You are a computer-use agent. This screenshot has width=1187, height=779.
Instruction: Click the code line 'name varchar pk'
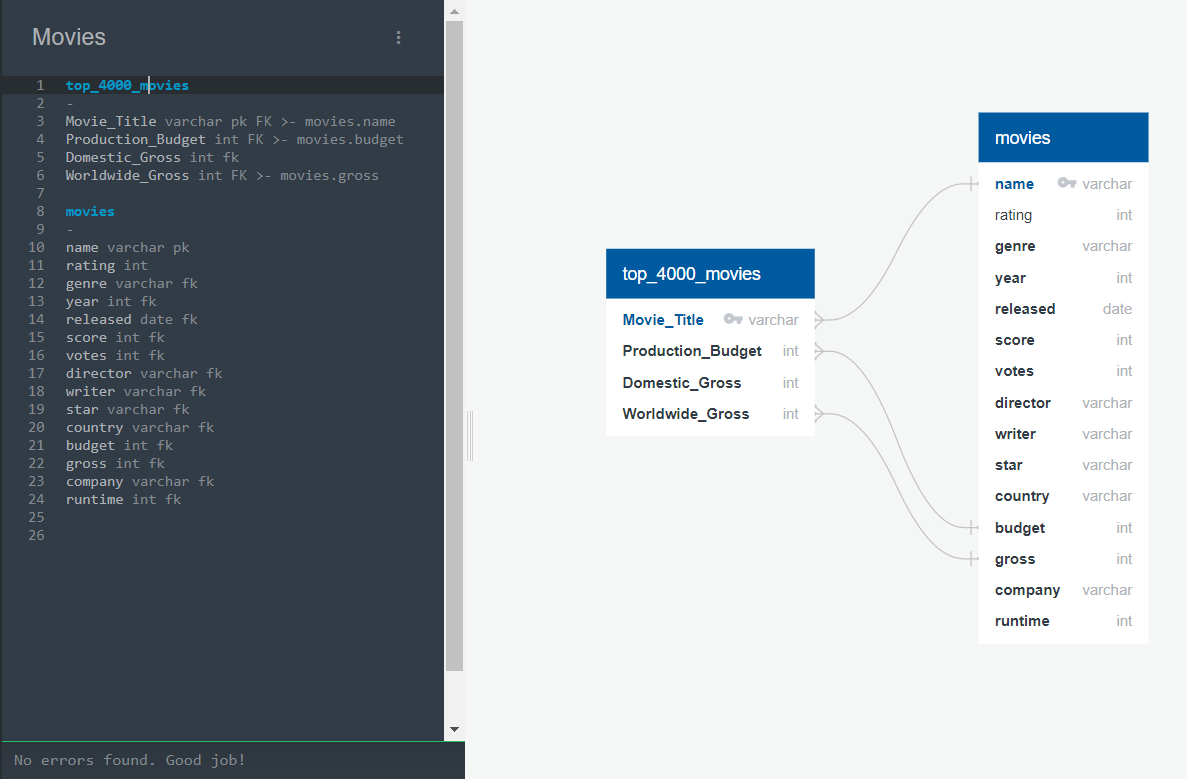click(x=127, y=248)
